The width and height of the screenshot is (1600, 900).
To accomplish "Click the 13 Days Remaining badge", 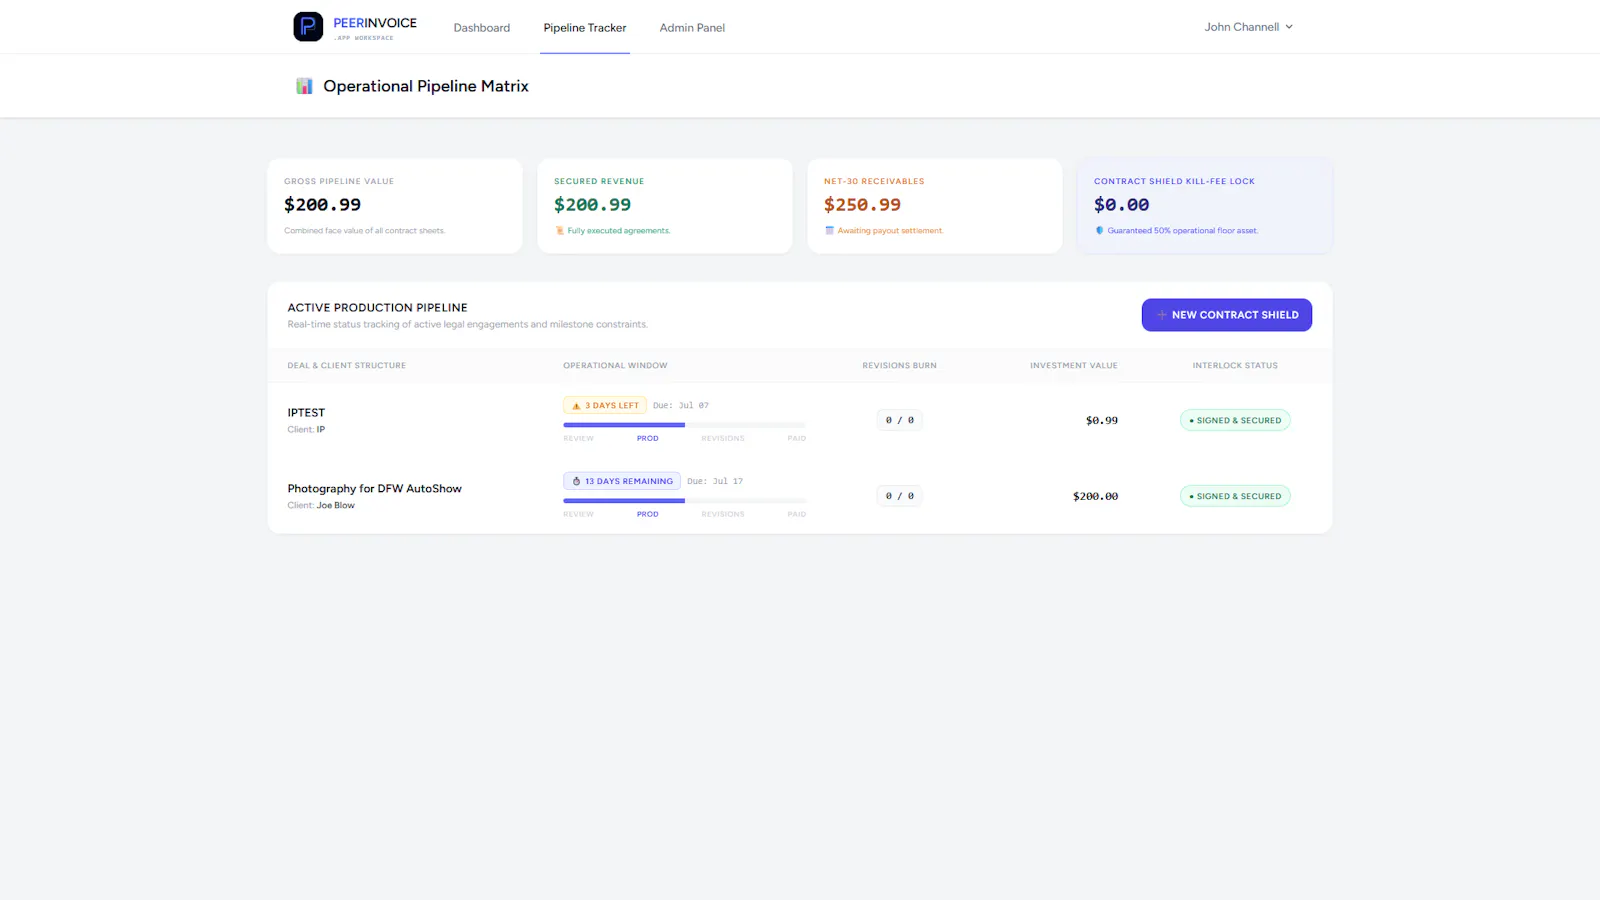I will pyautogui.click(x=622, y=482).
